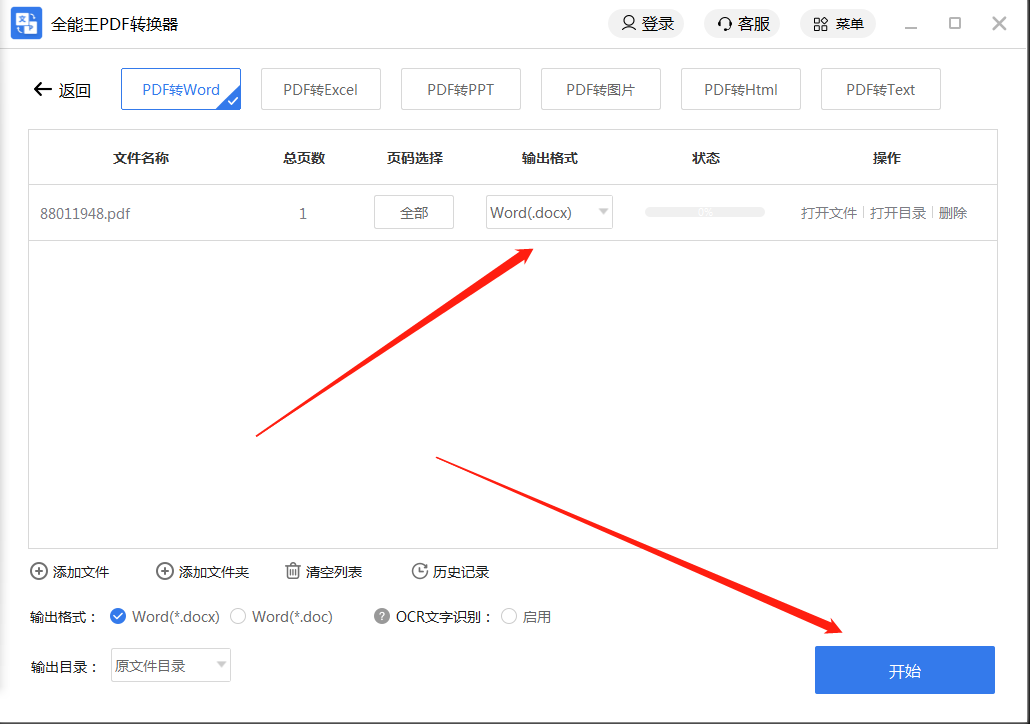Expand the Word(.docx) format dropdown in row
The width and height of the screenshot is (1030, 724).
[x=603, y=212]
